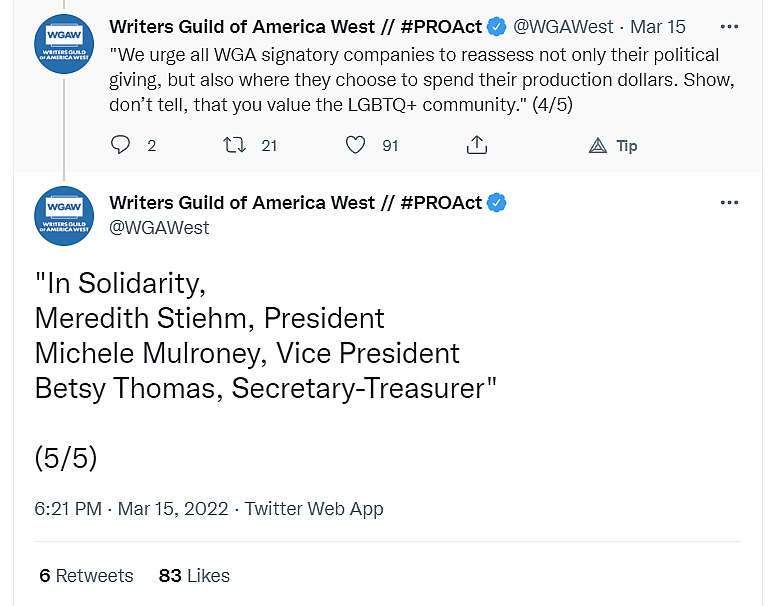Click the verified badge on the (5/5) tweet
The height and width of the screenshot is (606, 771).
497,203
